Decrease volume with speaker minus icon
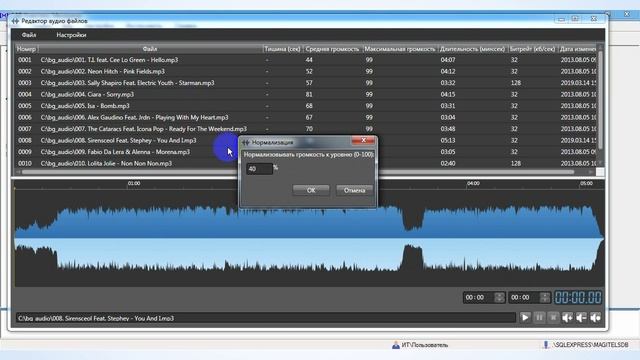640x360 pixels. tap(581, 318)
